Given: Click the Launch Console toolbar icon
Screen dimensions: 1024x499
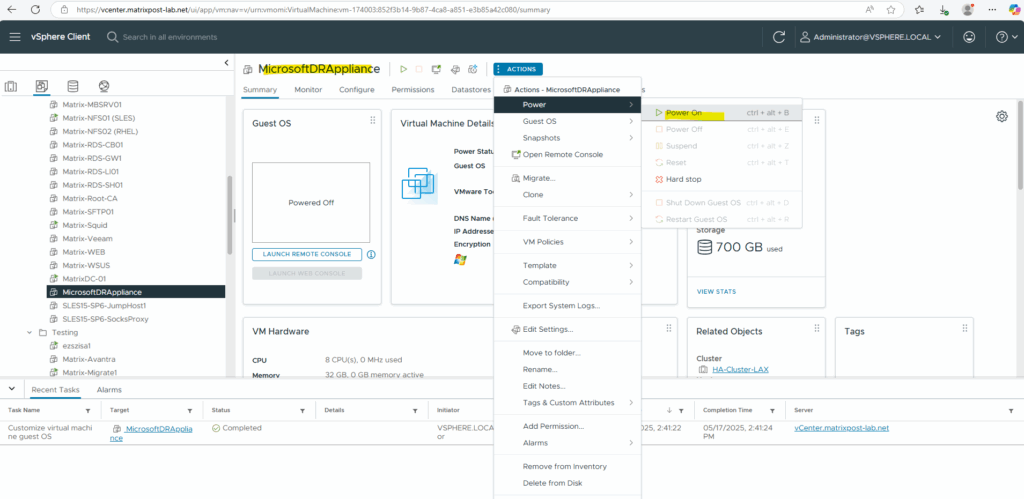Looking at the screenshot, I should click(437, 69).
